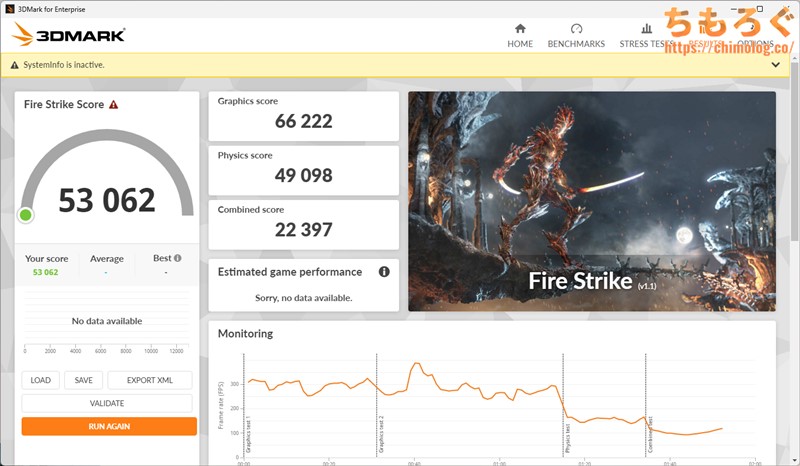Click the Fire Strike preview image
The width and height of the screenshot is (800, 466).
coord(591,201)
